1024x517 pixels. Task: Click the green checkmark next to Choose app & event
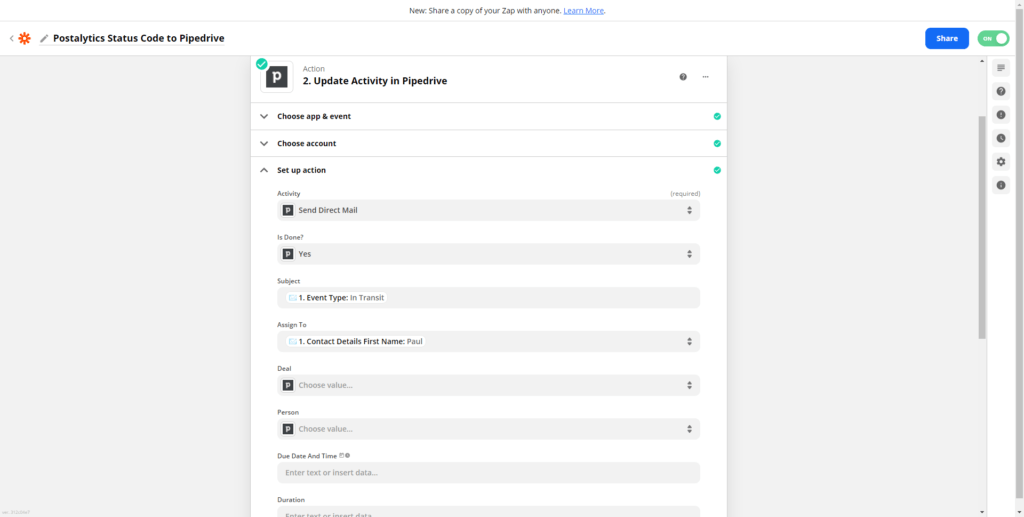click(x=717, y=116)
